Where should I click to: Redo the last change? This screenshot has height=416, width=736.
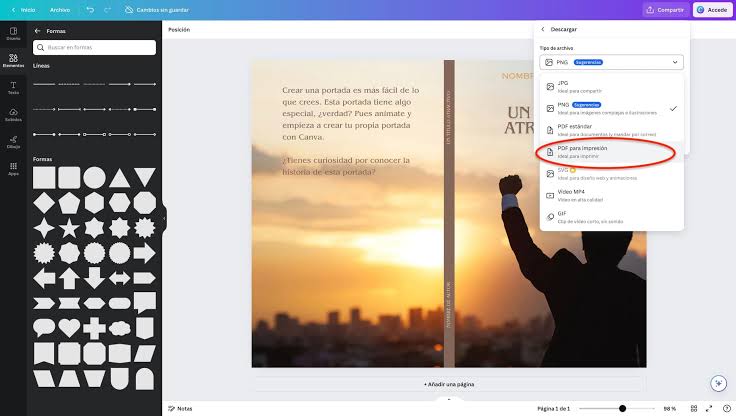click(x=107, y=10)
